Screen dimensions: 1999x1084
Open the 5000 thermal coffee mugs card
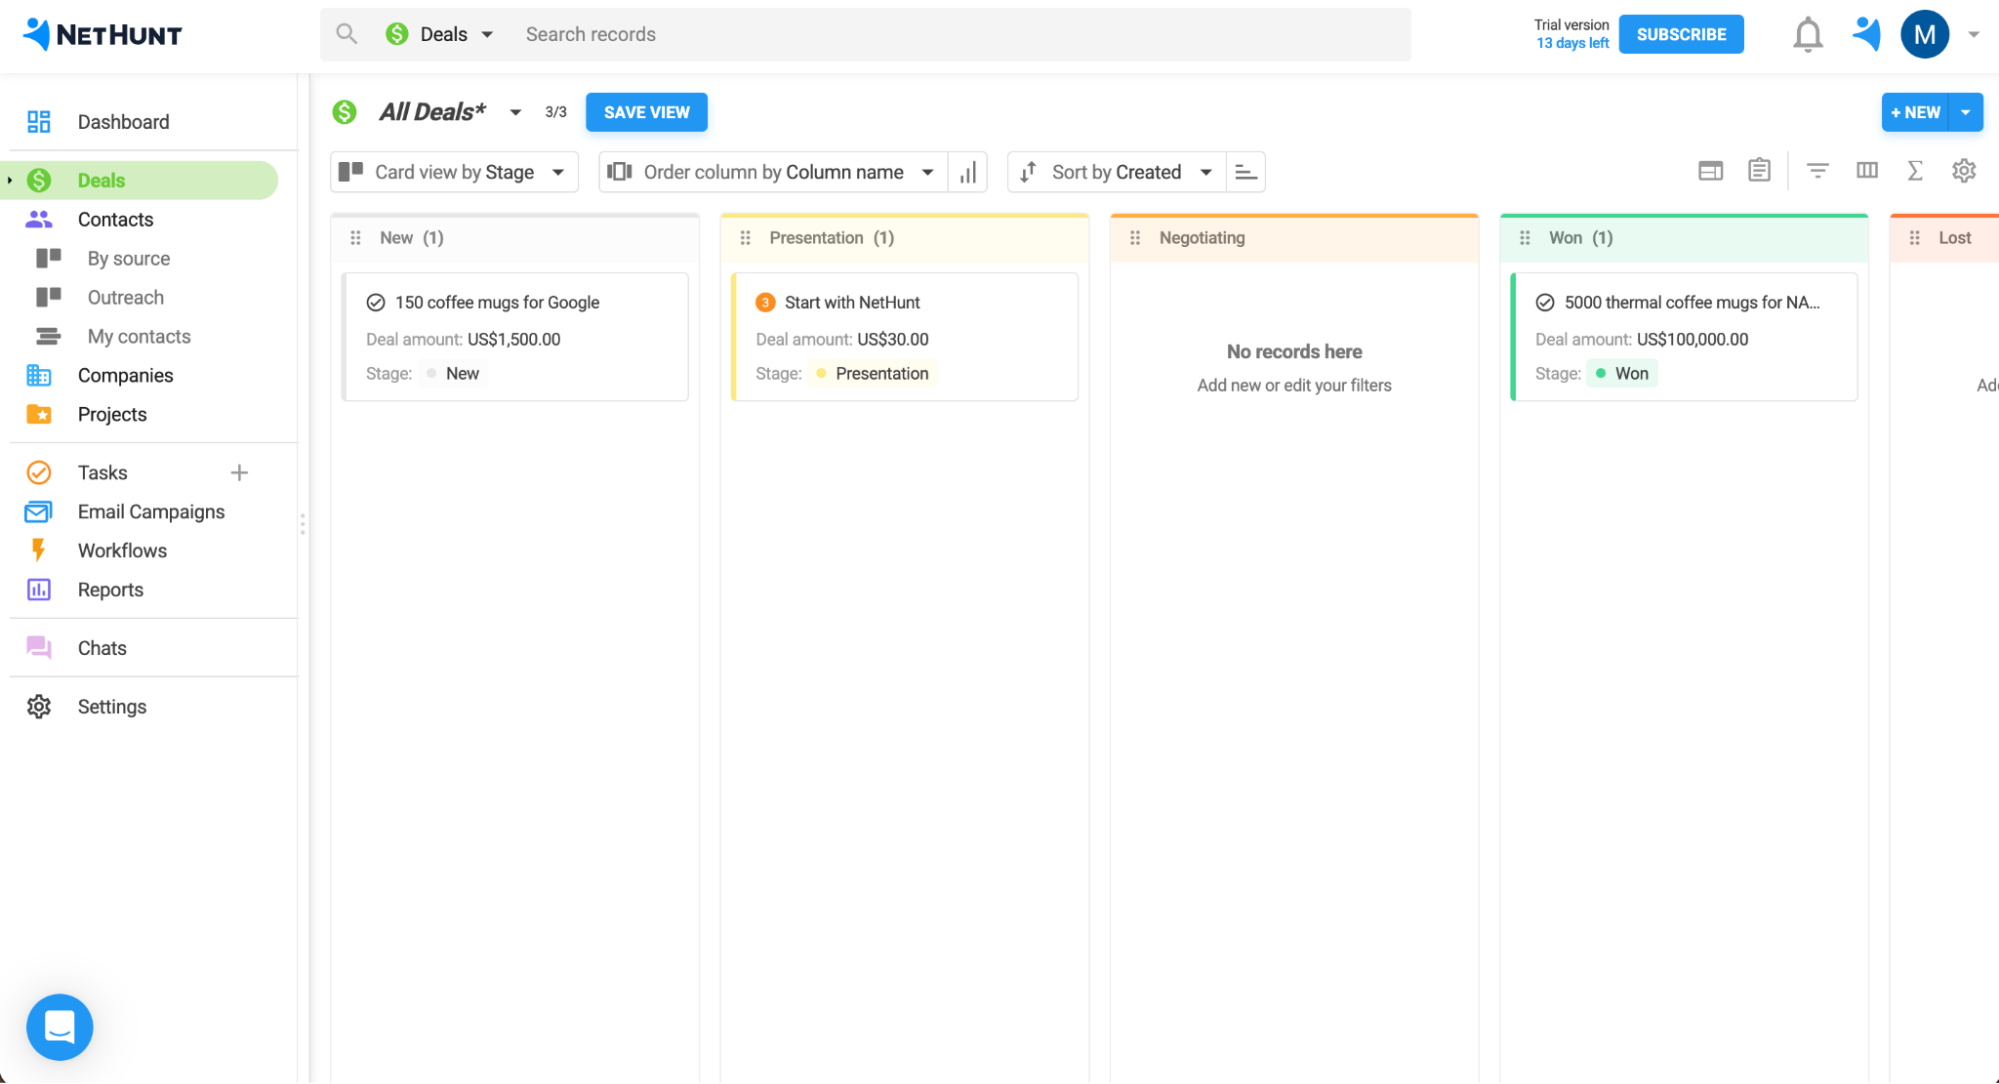coord(1685,337)
